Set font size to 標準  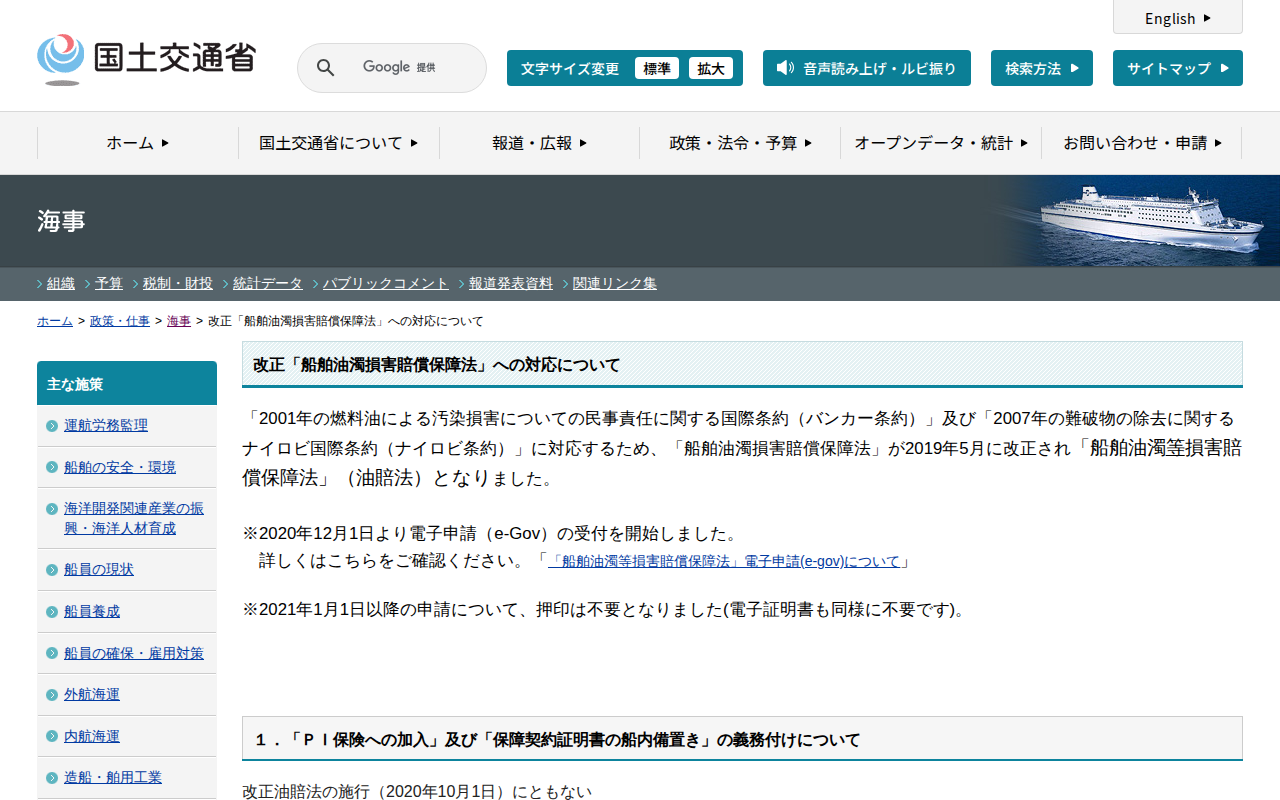pos(657,68)
